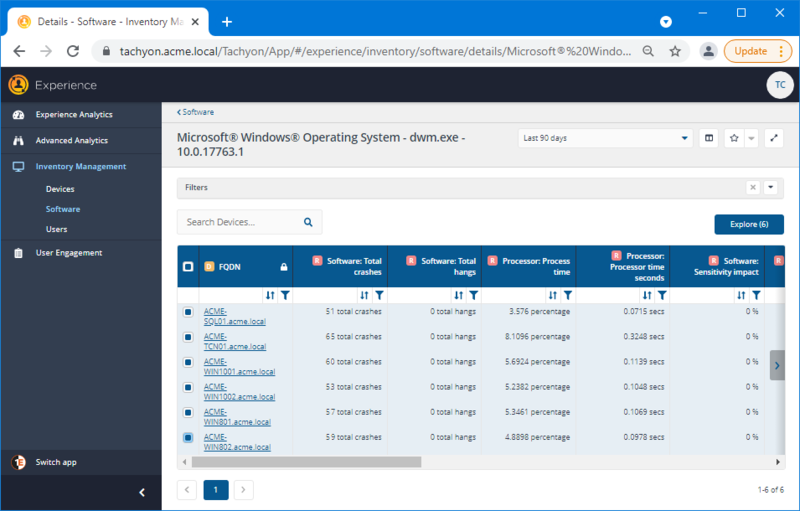Click the Explore (6) button
800x511 pixels.
[749, 224]
